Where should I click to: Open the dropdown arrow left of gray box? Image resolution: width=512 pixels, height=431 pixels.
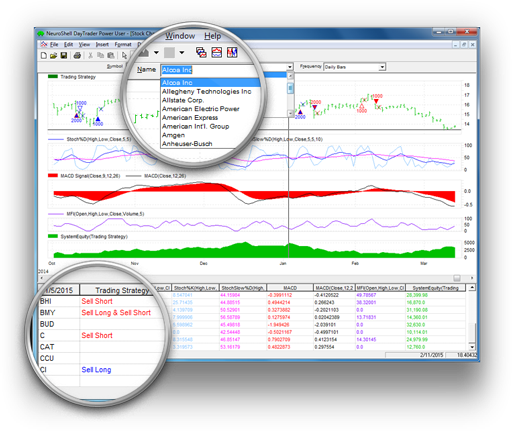(x=156, y=52)
